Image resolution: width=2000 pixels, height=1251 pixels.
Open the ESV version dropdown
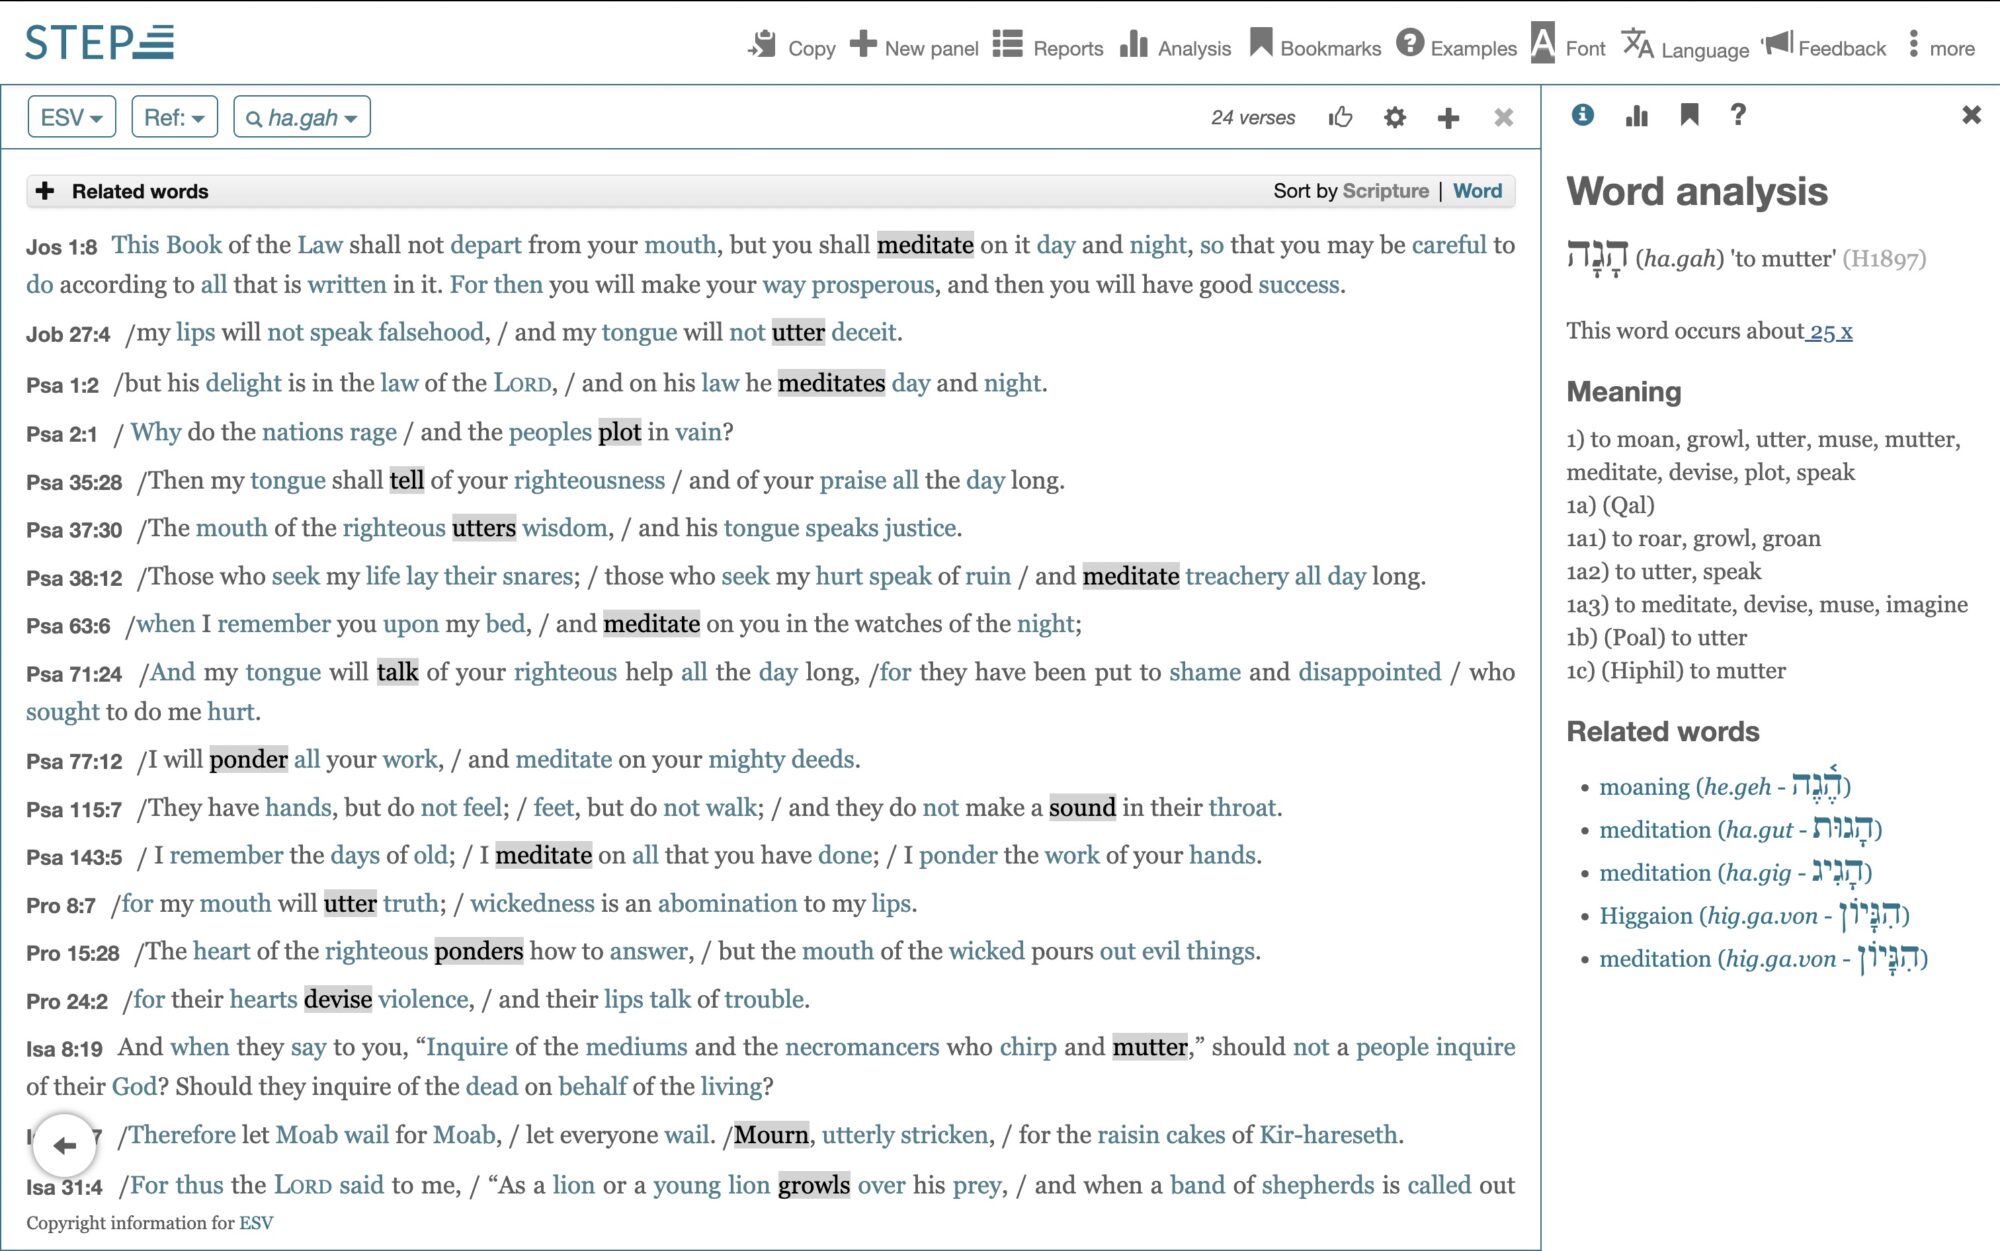70,116
